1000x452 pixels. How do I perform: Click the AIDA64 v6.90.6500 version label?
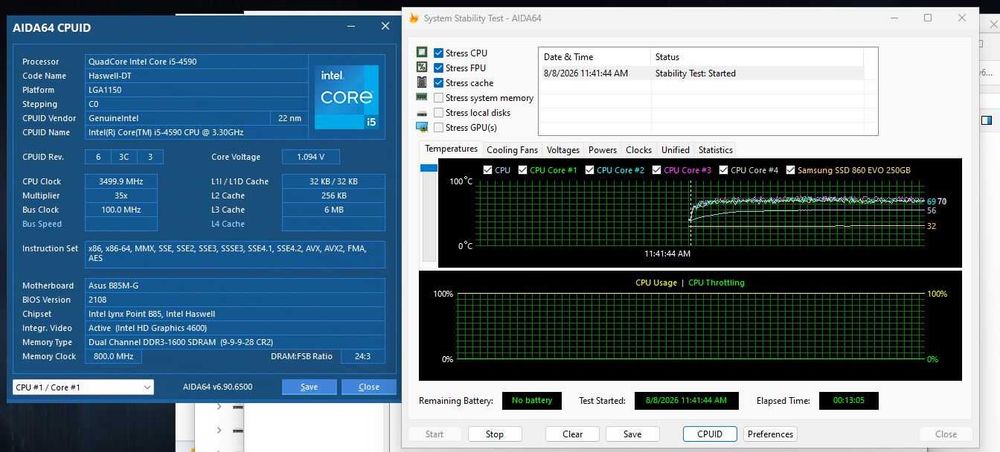pos(217,387)
